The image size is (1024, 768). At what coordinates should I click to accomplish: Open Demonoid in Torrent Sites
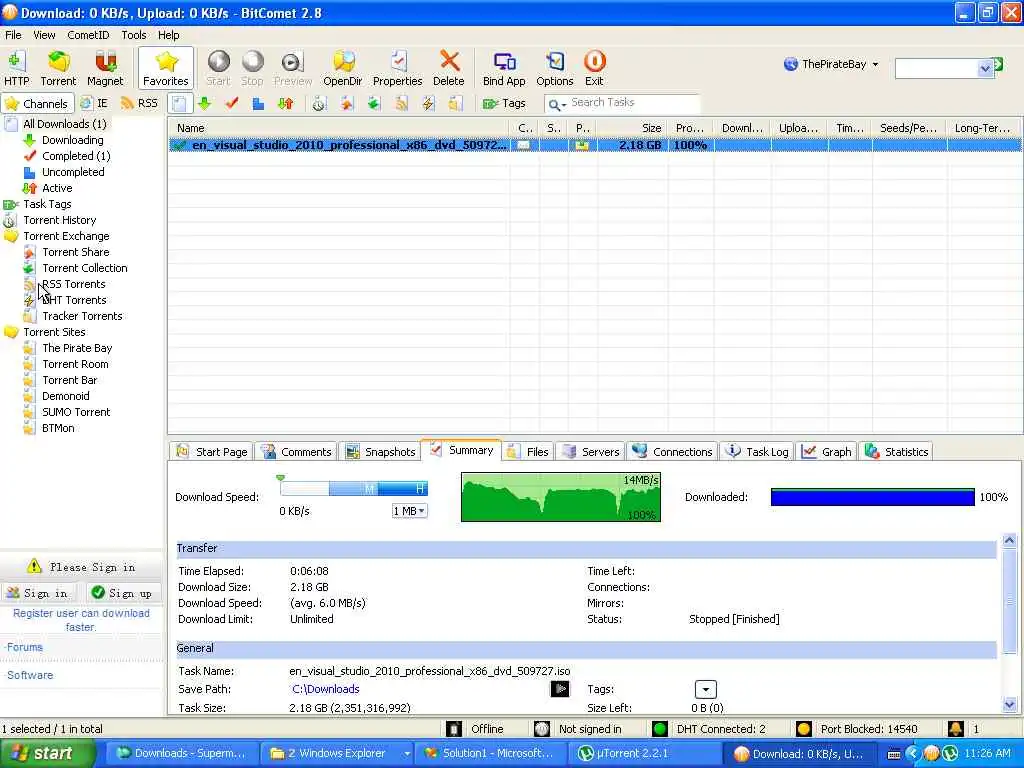pos(65,396)
